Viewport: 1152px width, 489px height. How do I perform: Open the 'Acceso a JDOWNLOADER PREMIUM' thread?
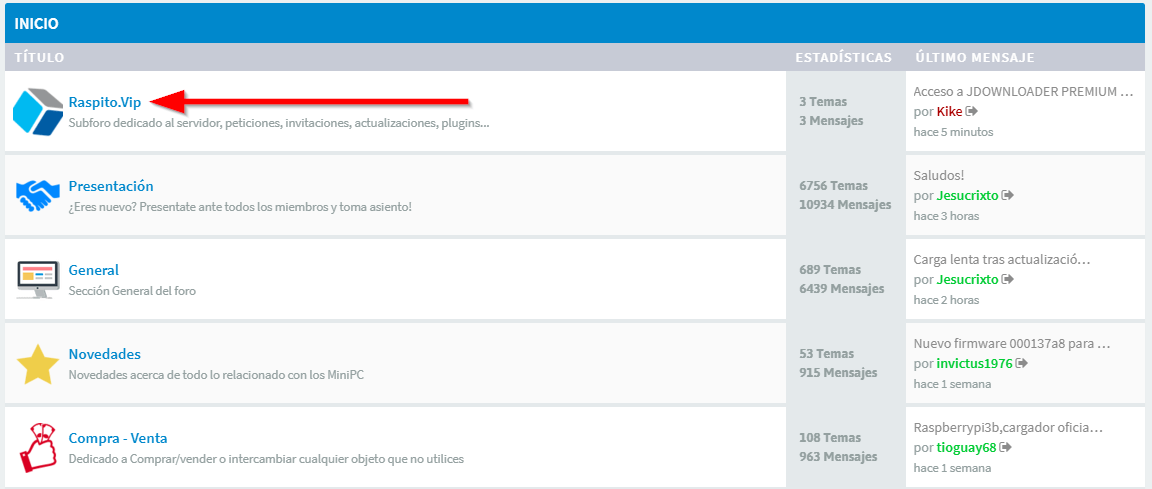point(1023,92)
